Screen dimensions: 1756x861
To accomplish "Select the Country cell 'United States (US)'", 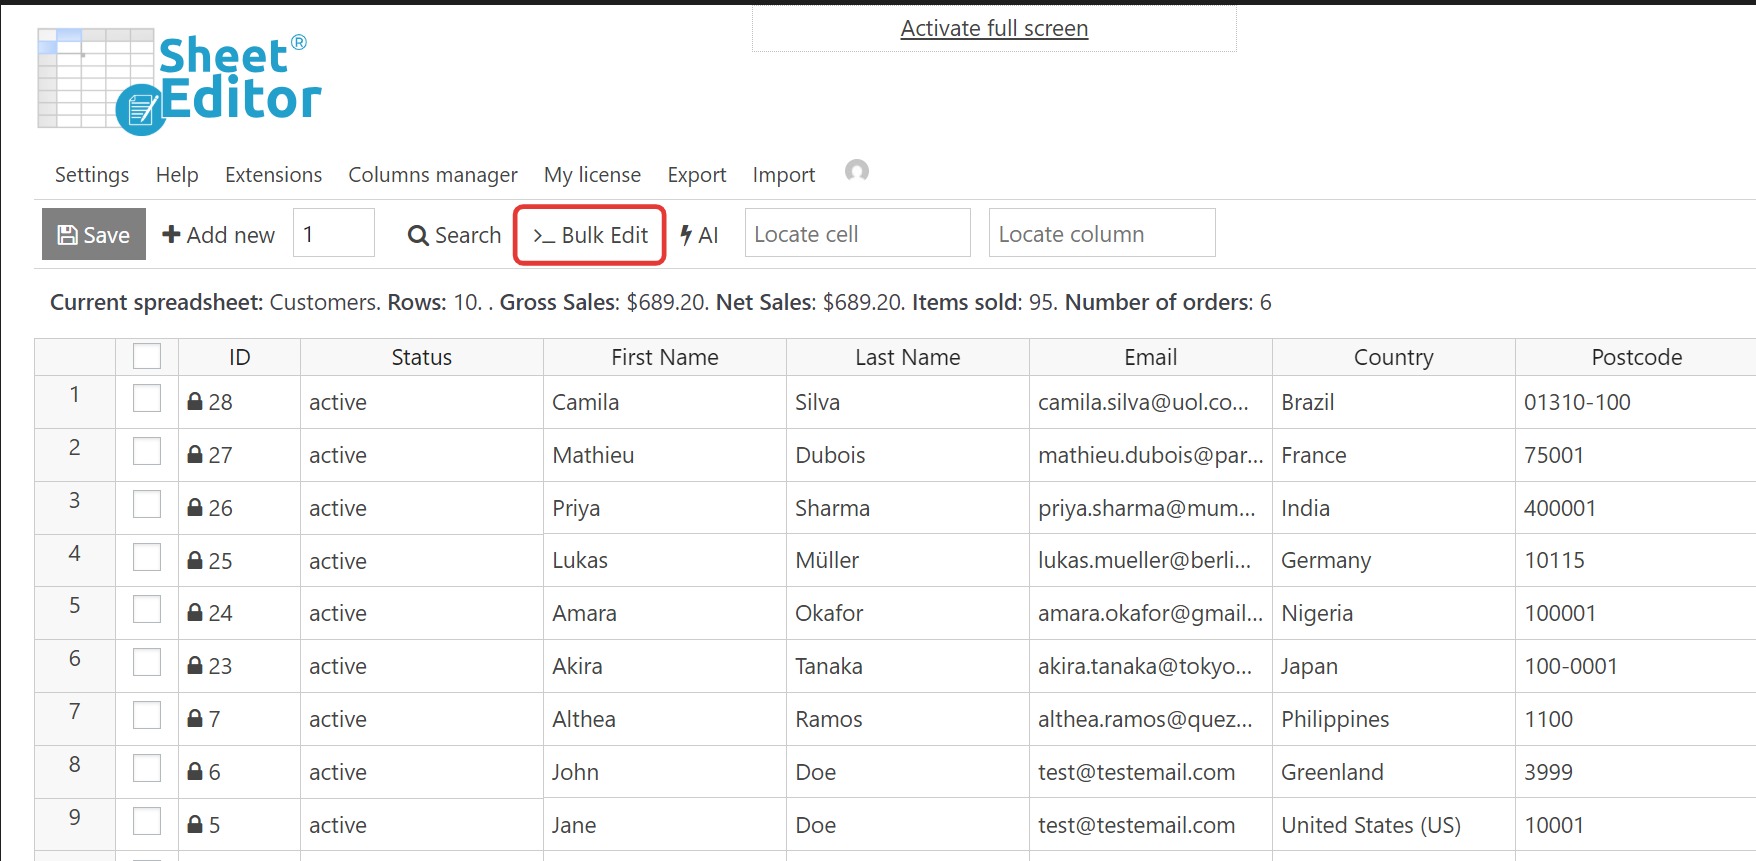I will tap(1394, 825).
